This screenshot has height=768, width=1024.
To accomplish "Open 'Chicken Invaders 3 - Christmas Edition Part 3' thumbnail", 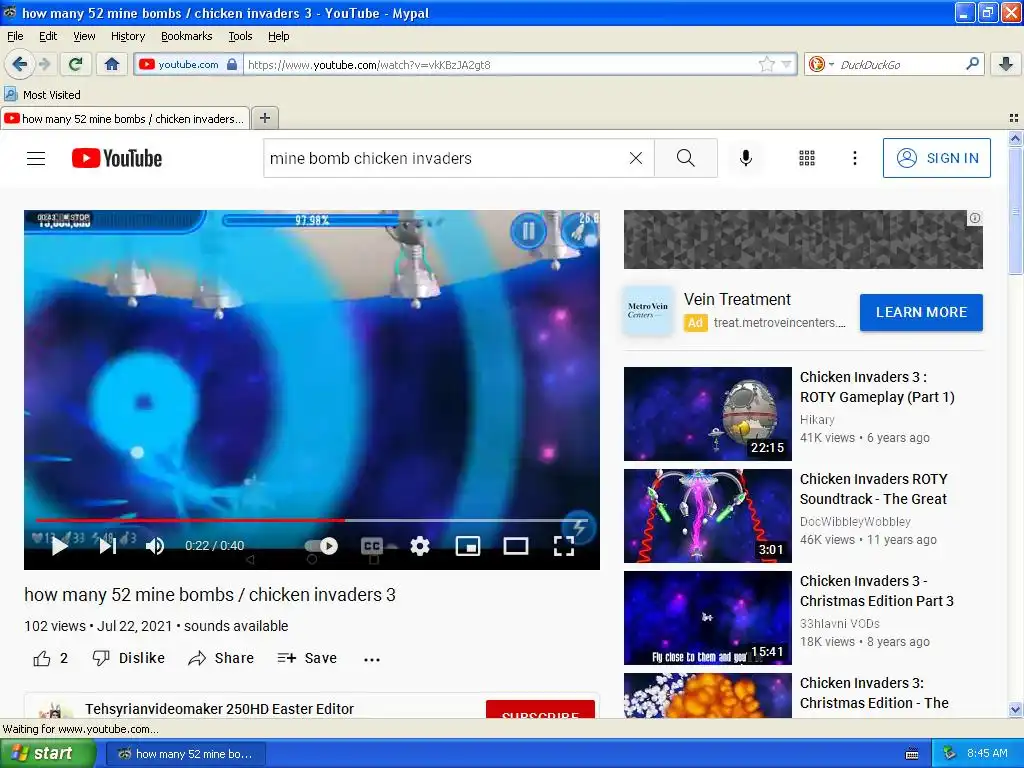I will point(708,618).
